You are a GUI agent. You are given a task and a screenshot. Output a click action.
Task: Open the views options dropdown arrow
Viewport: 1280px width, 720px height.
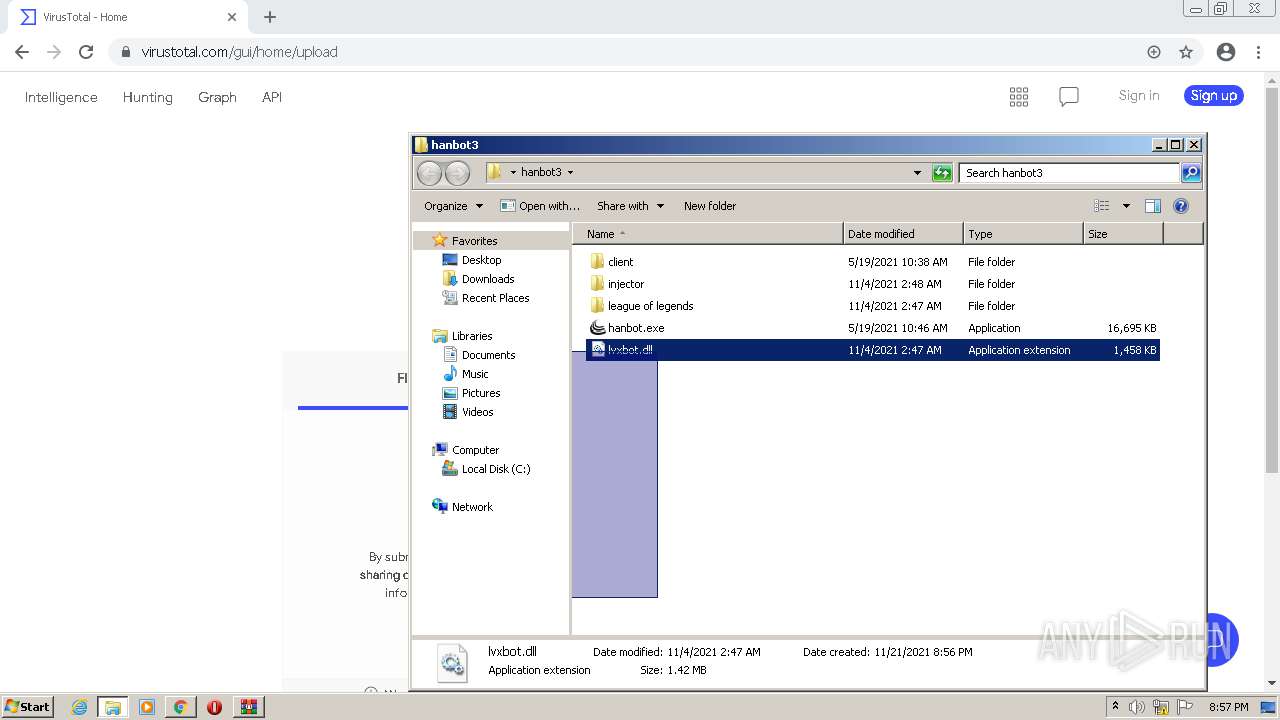click(1126, 206)
